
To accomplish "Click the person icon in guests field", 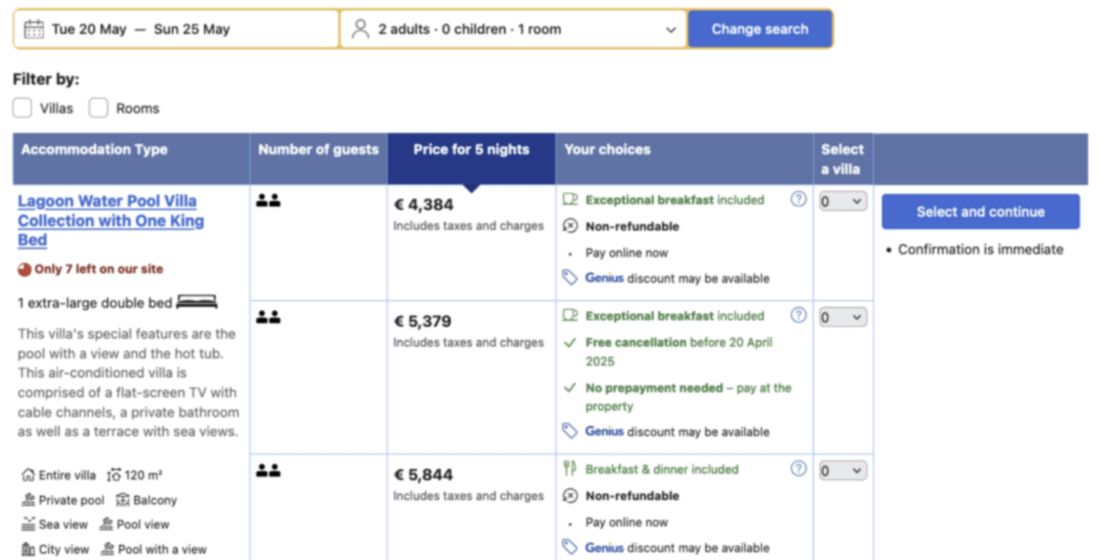I will (360, 29).
